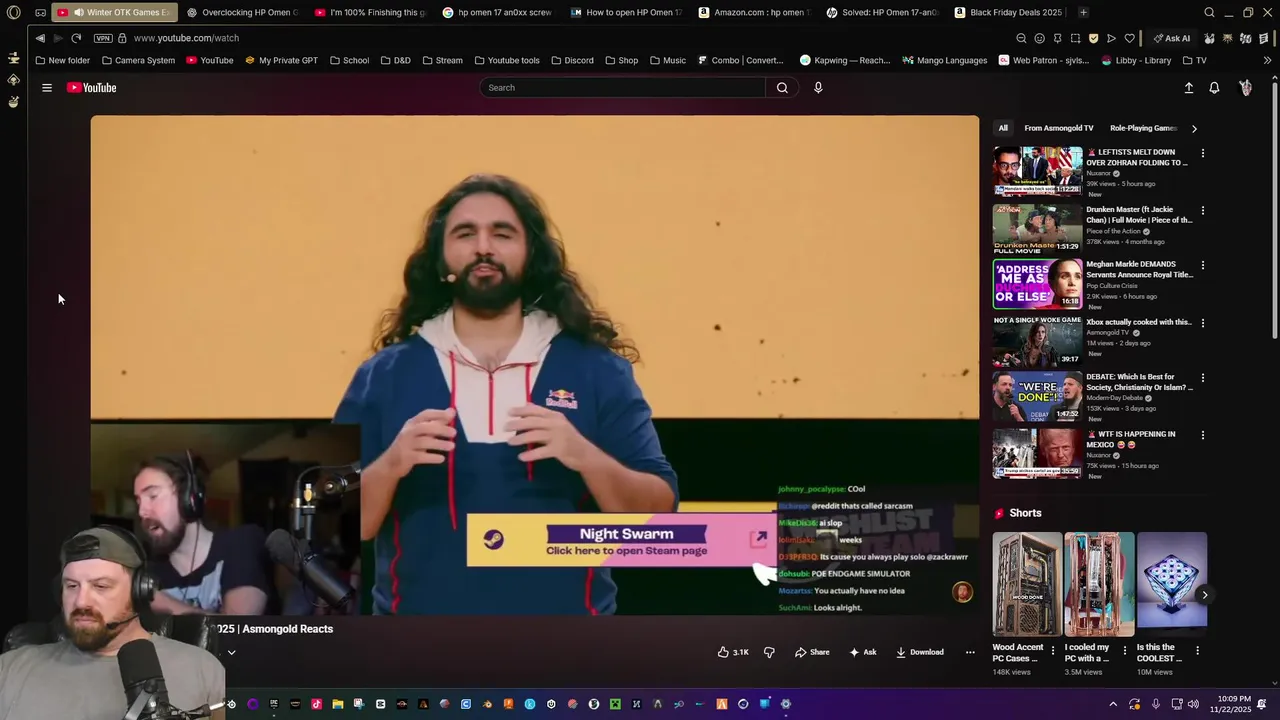Click the shield ad-blocker icon in address bar
This screenshot has height=720, width=1280.
pos(1093,38)
